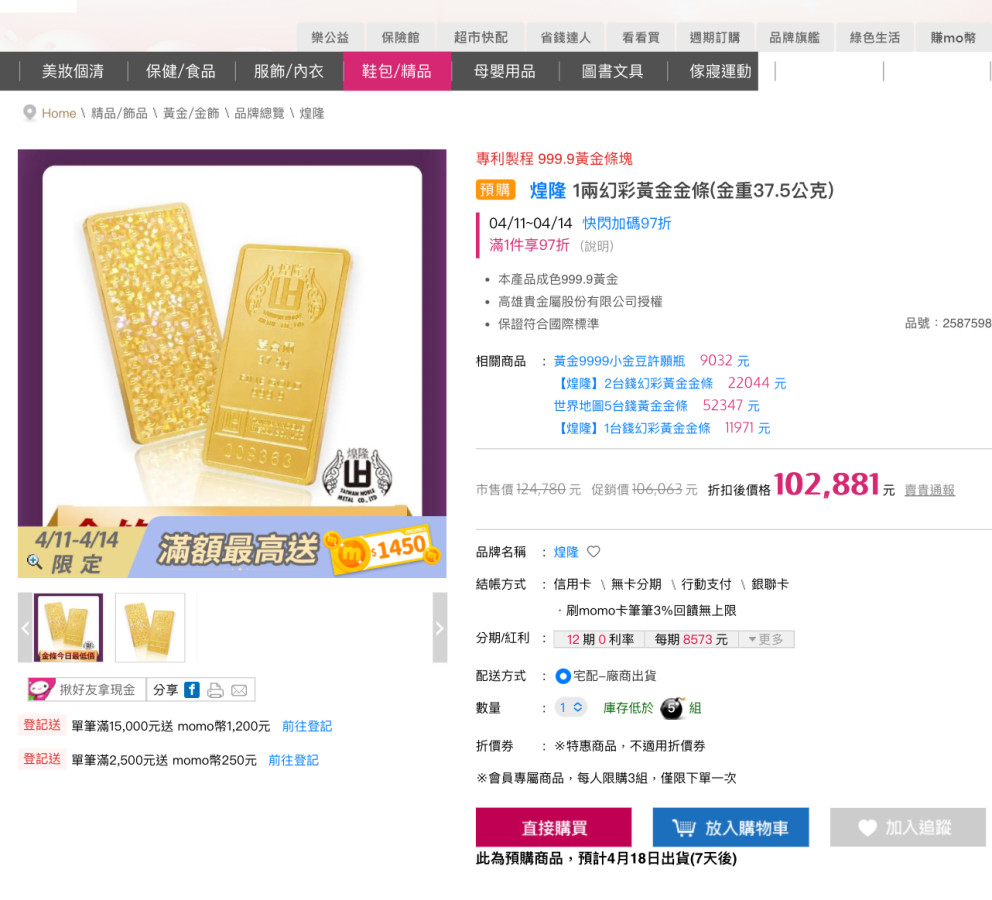Add item with 放入購物車 button

(731, 827)
